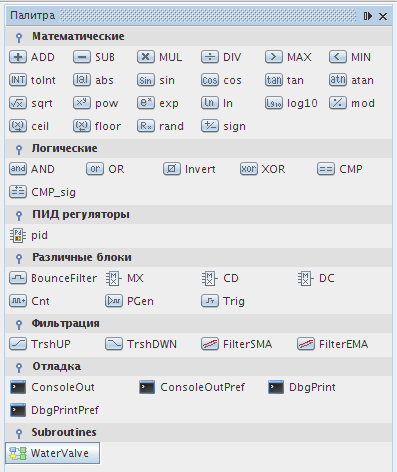Choose the MAX block icon
The width and height of the screenshot is (397, 472).
coord(274,57)
